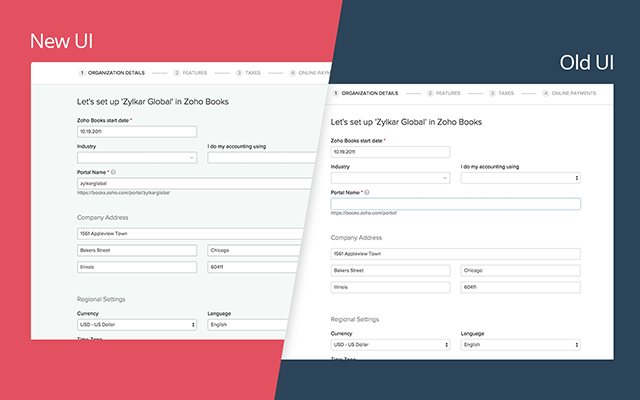This screenshot has width=640, height=400.
Task: Click the "New UI" title text
Action: (x=62, y=41)
